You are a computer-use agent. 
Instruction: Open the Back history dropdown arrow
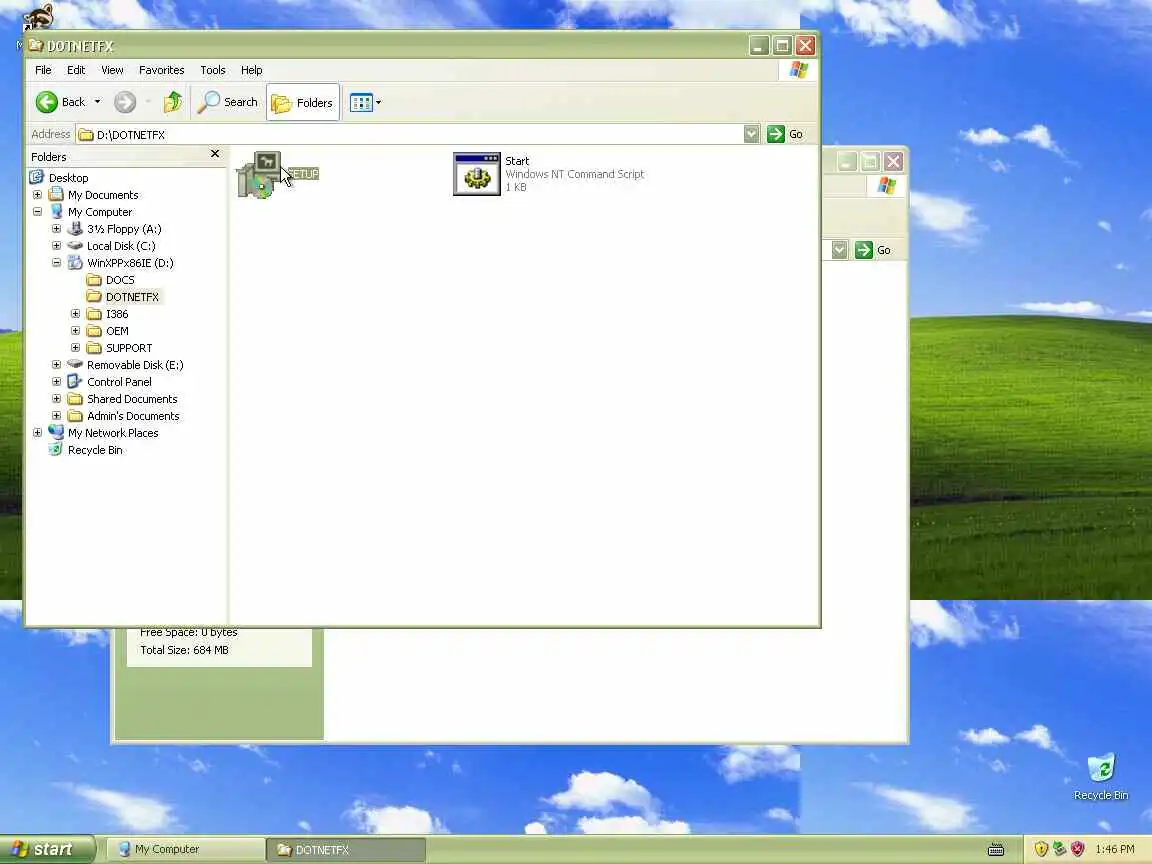click(97, 102)
